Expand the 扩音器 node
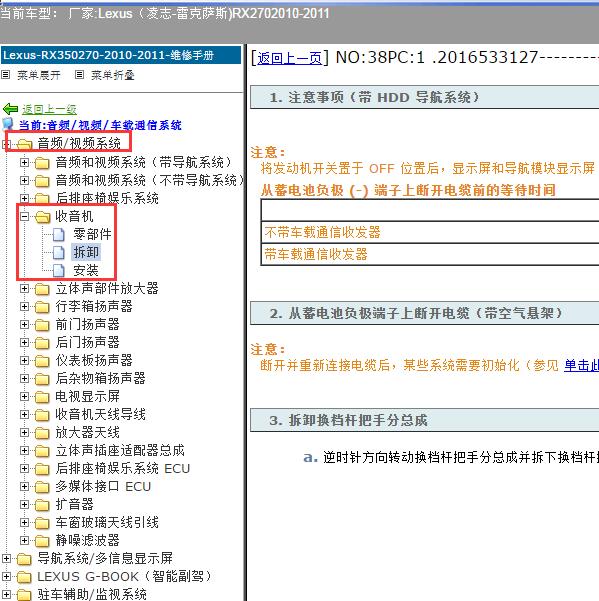This screenshot has width=599, height=601. (25, 504)
